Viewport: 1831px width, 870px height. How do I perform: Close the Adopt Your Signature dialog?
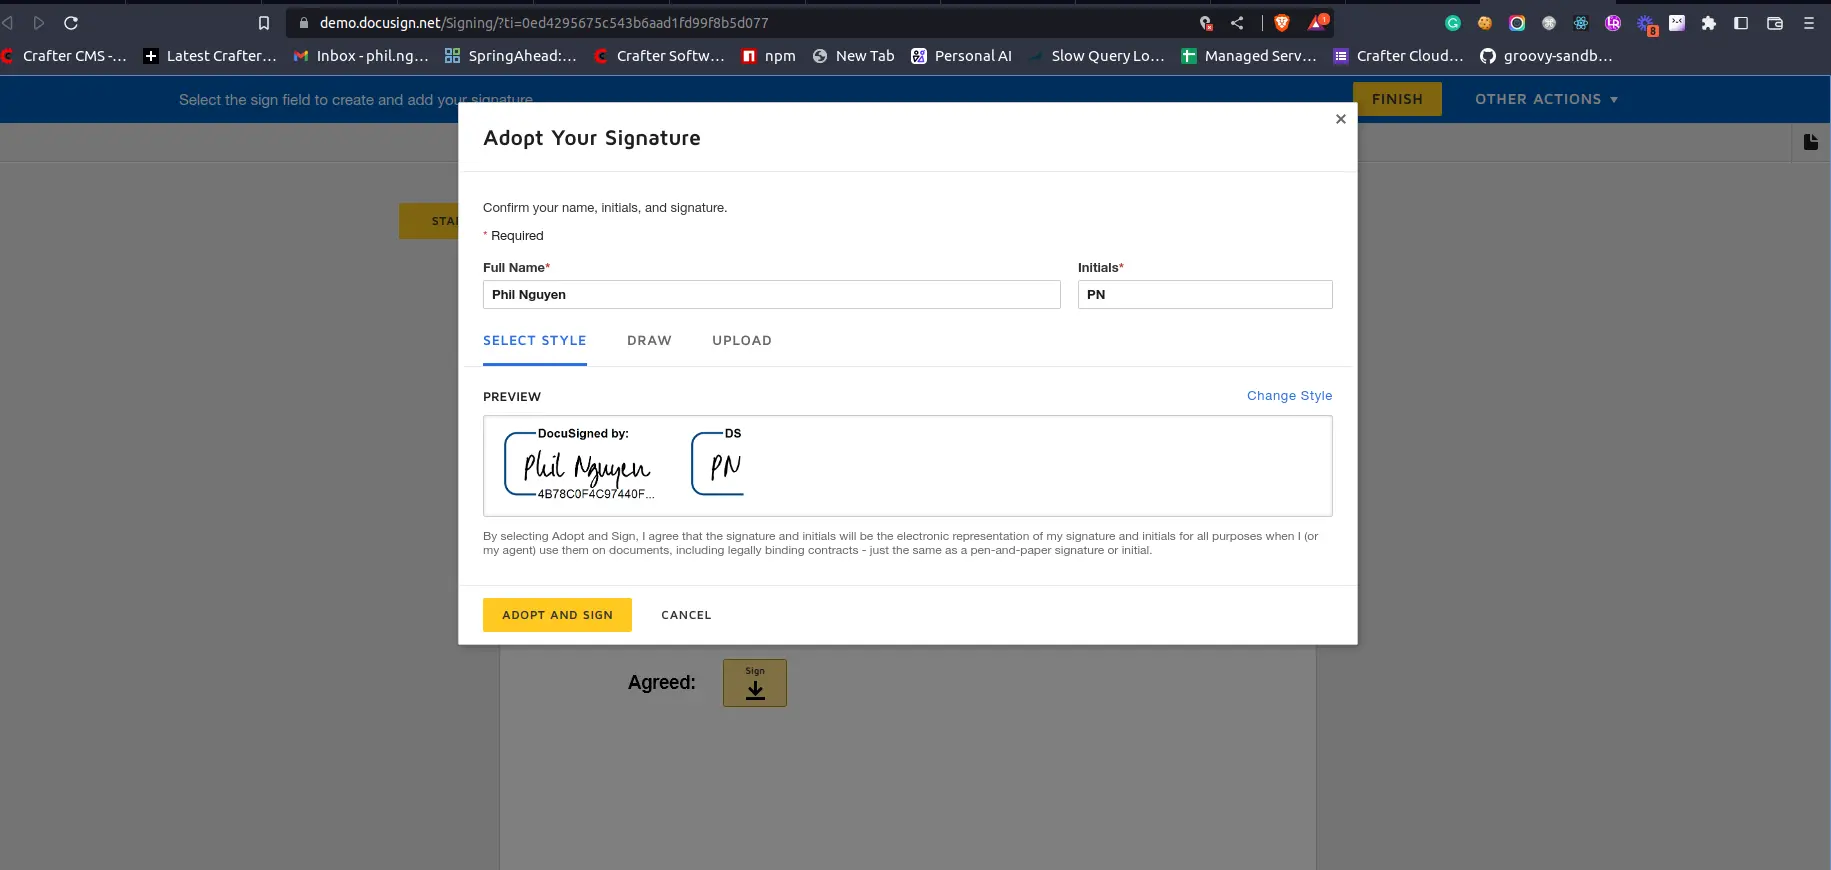coord(1340,119)
